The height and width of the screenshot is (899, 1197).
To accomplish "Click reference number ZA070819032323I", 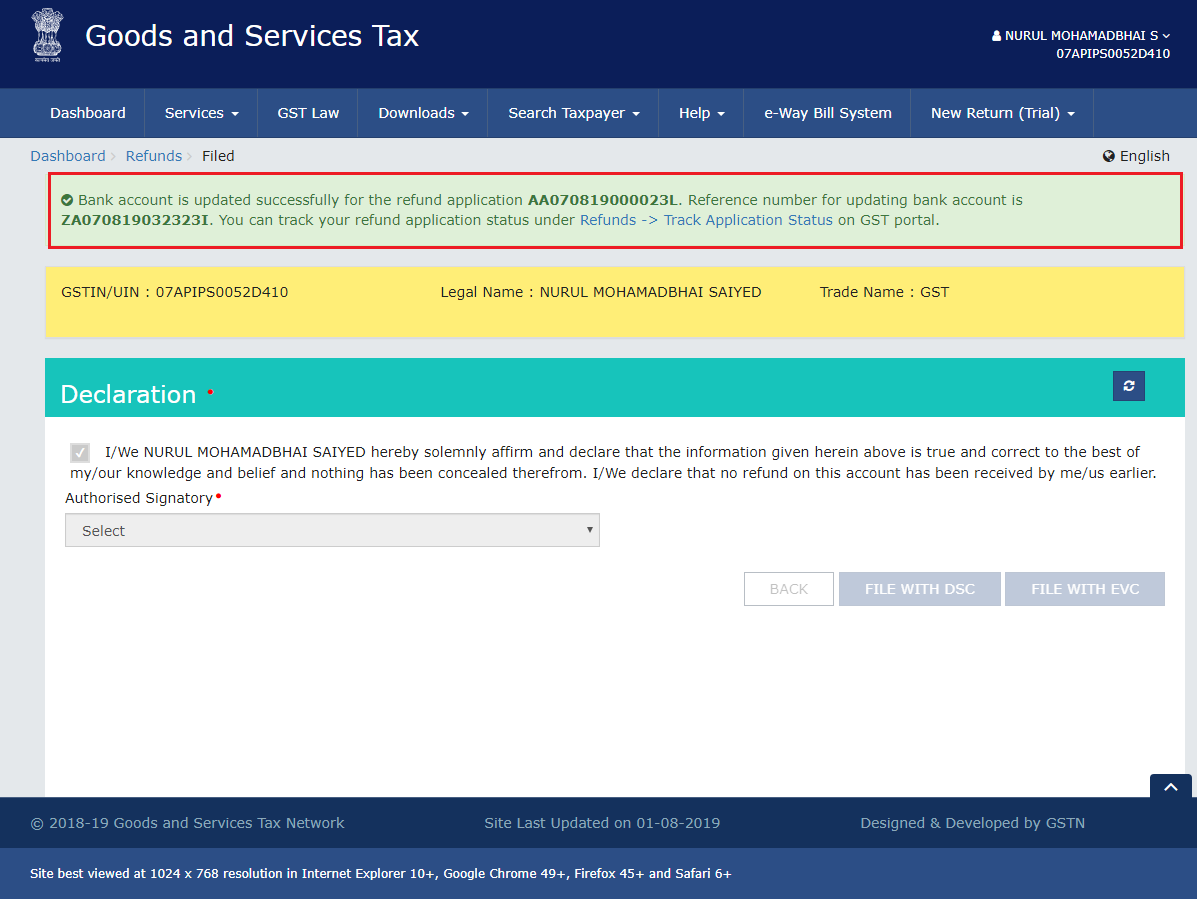I will [x=135, y=220].
